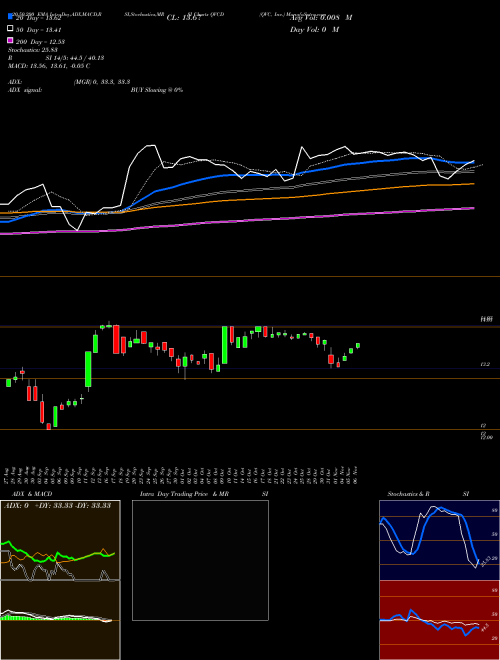Viewport: 500px width, 660px height.
Task: Select the '200 Day = 12.53' legend label
Action: coord(40,42)
